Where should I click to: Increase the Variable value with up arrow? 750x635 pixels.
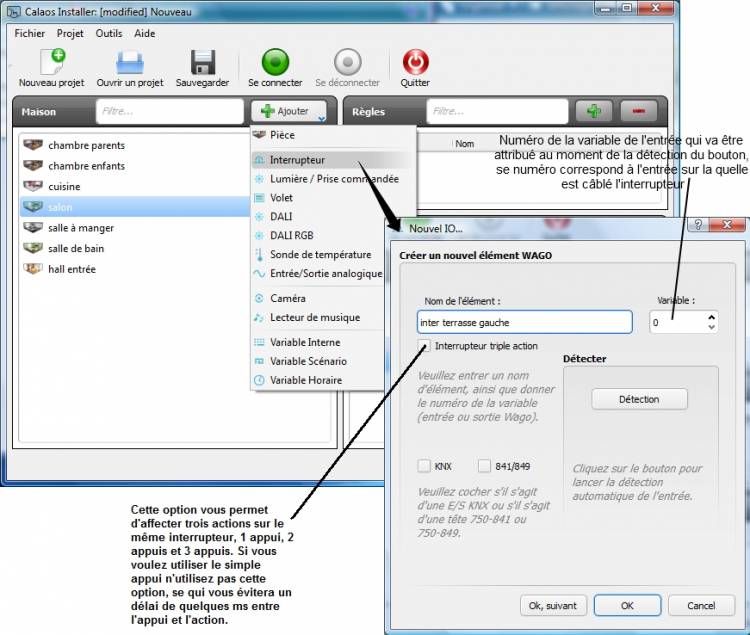712,317
